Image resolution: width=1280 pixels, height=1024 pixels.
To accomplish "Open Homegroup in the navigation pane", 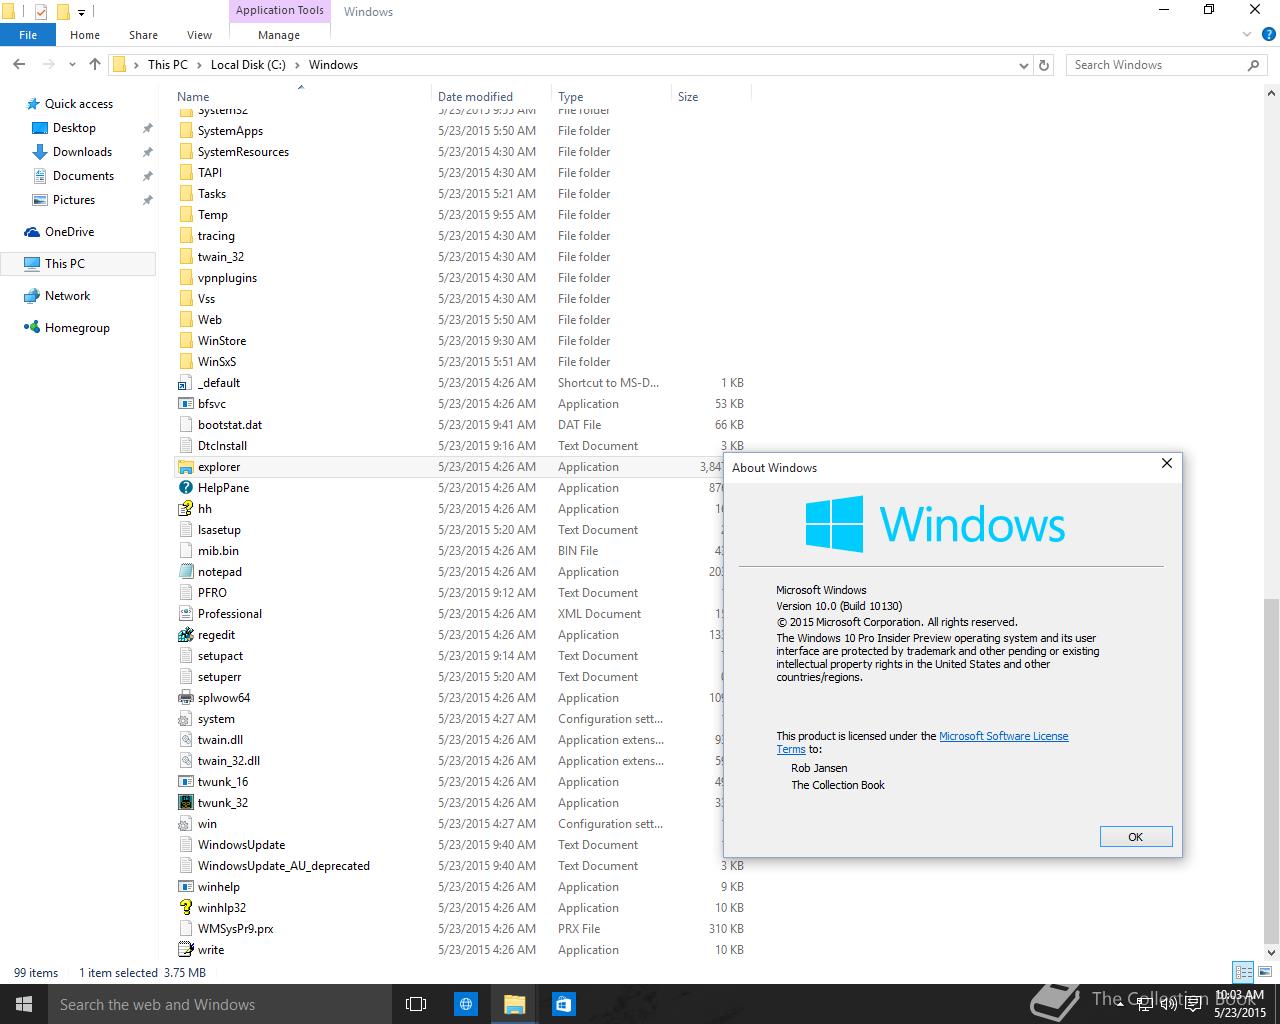I will (77, 328).
